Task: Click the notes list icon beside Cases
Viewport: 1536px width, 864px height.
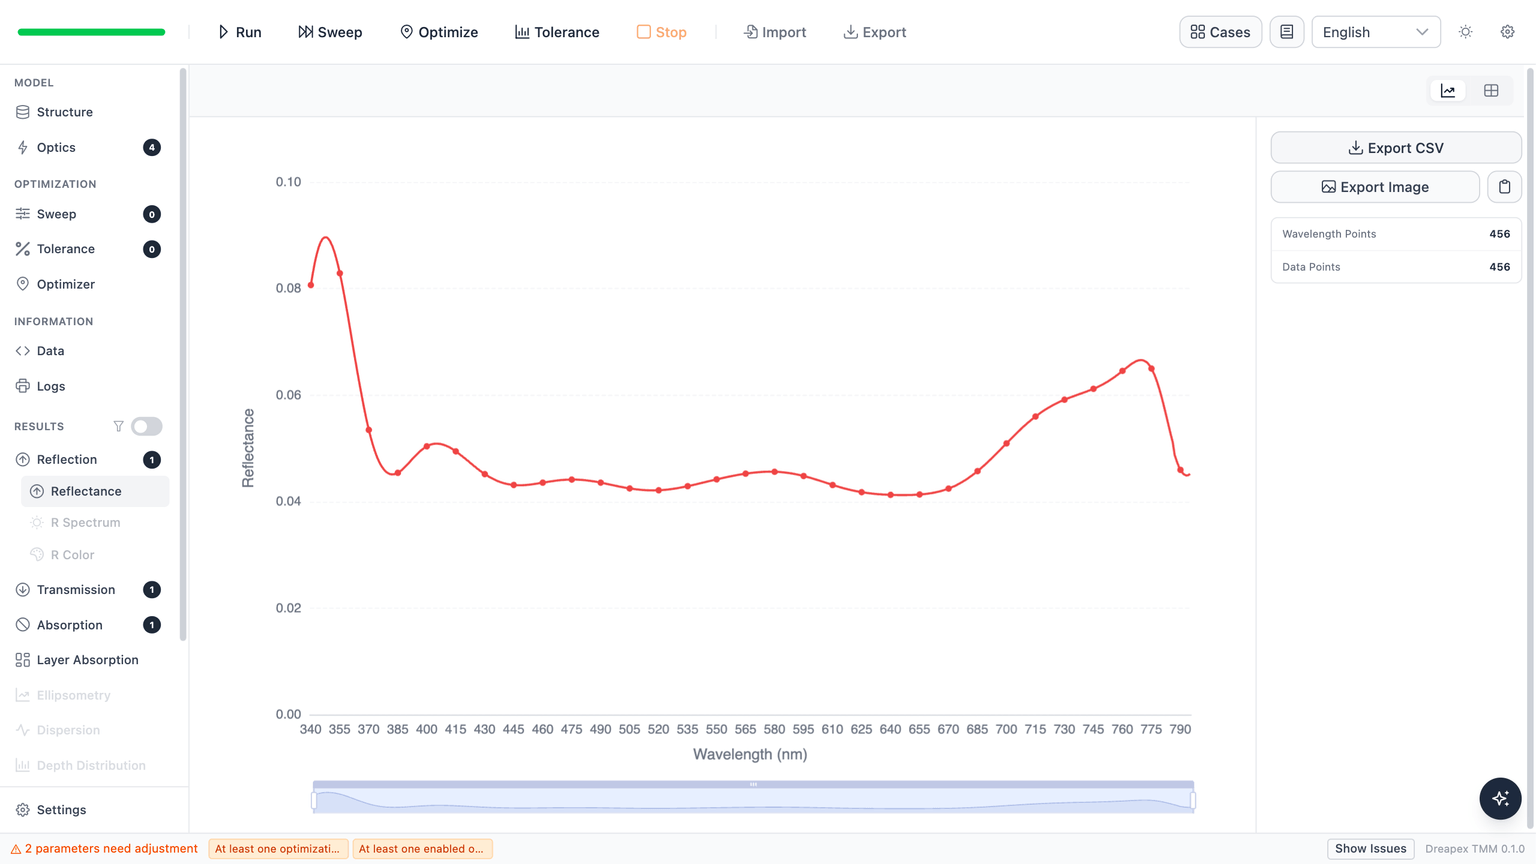Action: point(1287,32)
